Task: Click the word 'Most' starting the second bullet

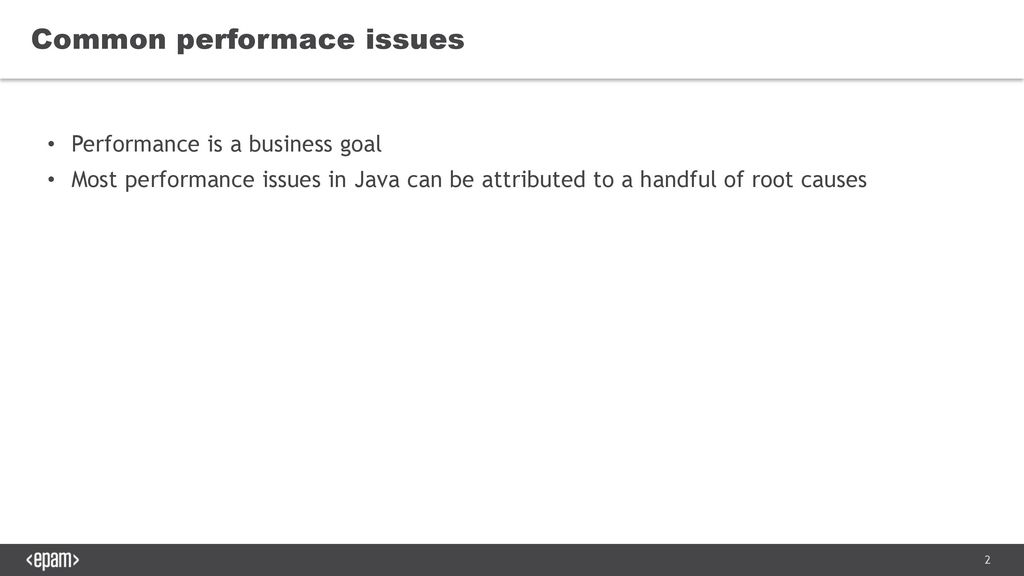Action: tap(93, 180)
